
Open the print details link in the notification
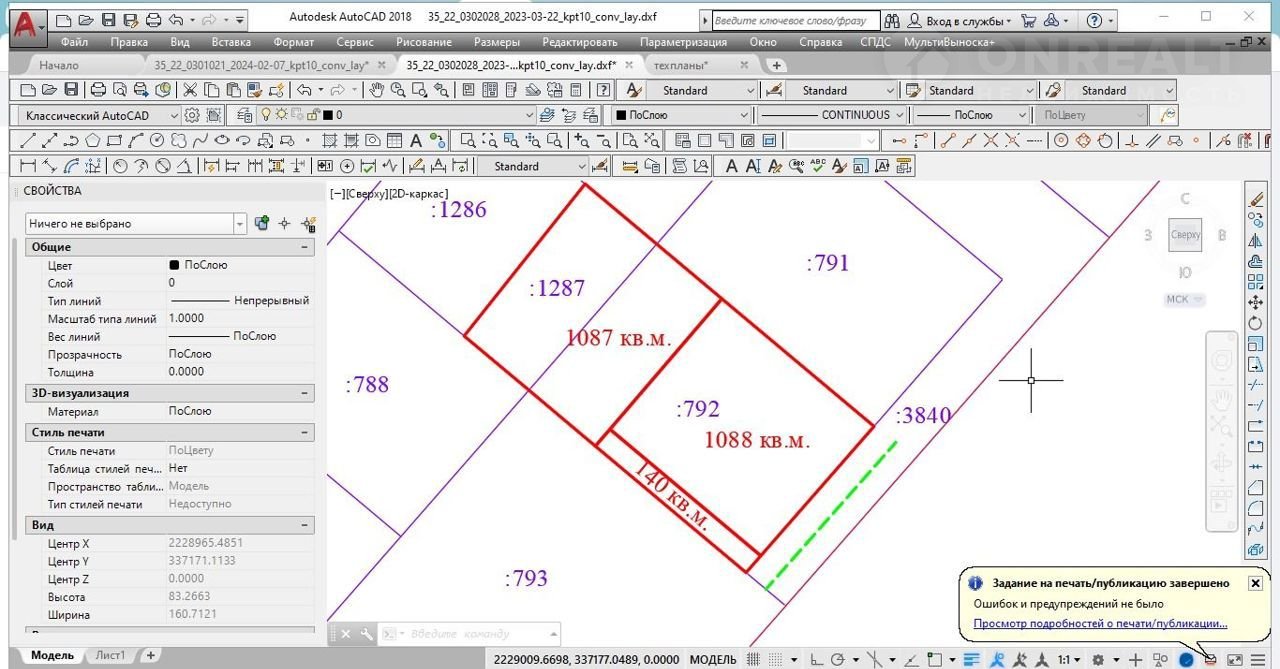click(x=1100, y=623)
